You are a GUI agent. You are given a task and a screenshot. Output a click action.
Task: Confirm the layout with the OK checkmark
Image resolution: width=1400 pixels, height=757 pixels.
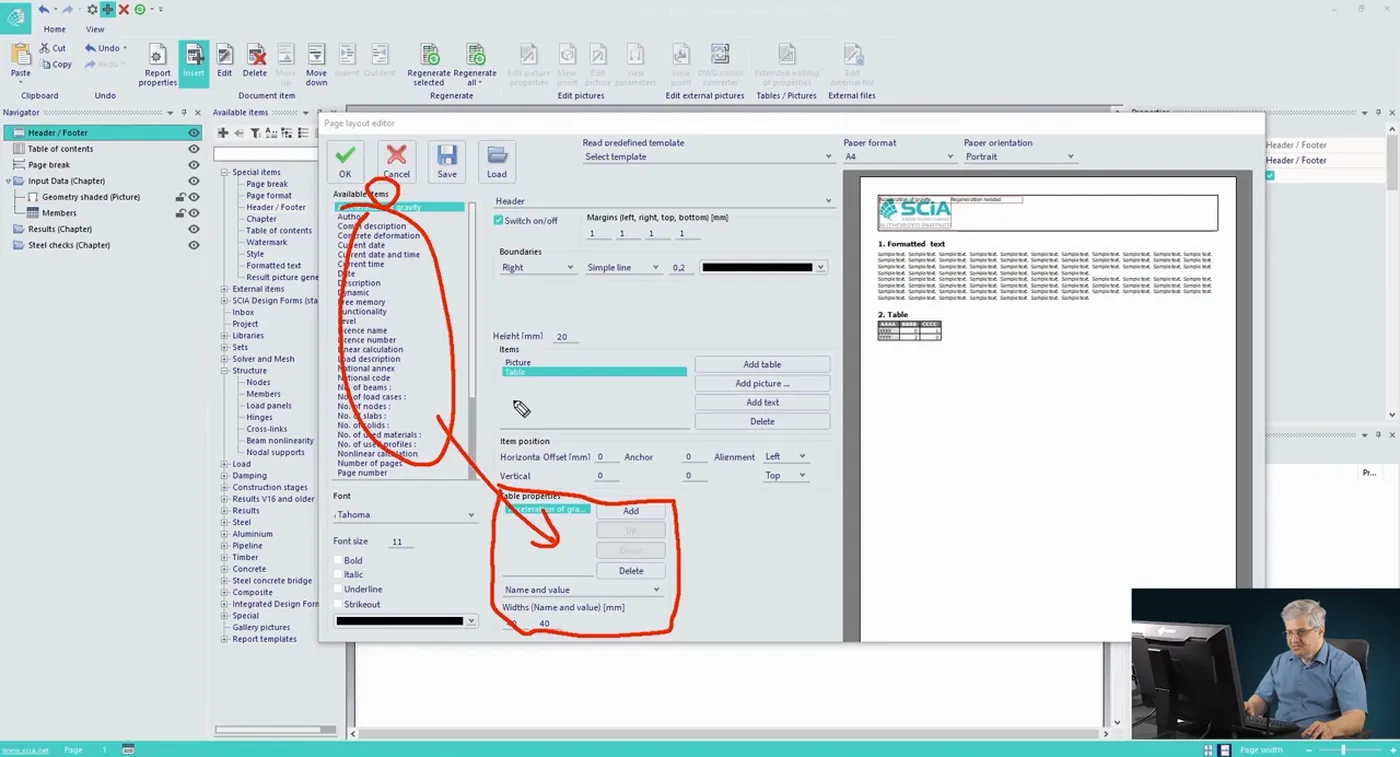click(x=345, y=161)
